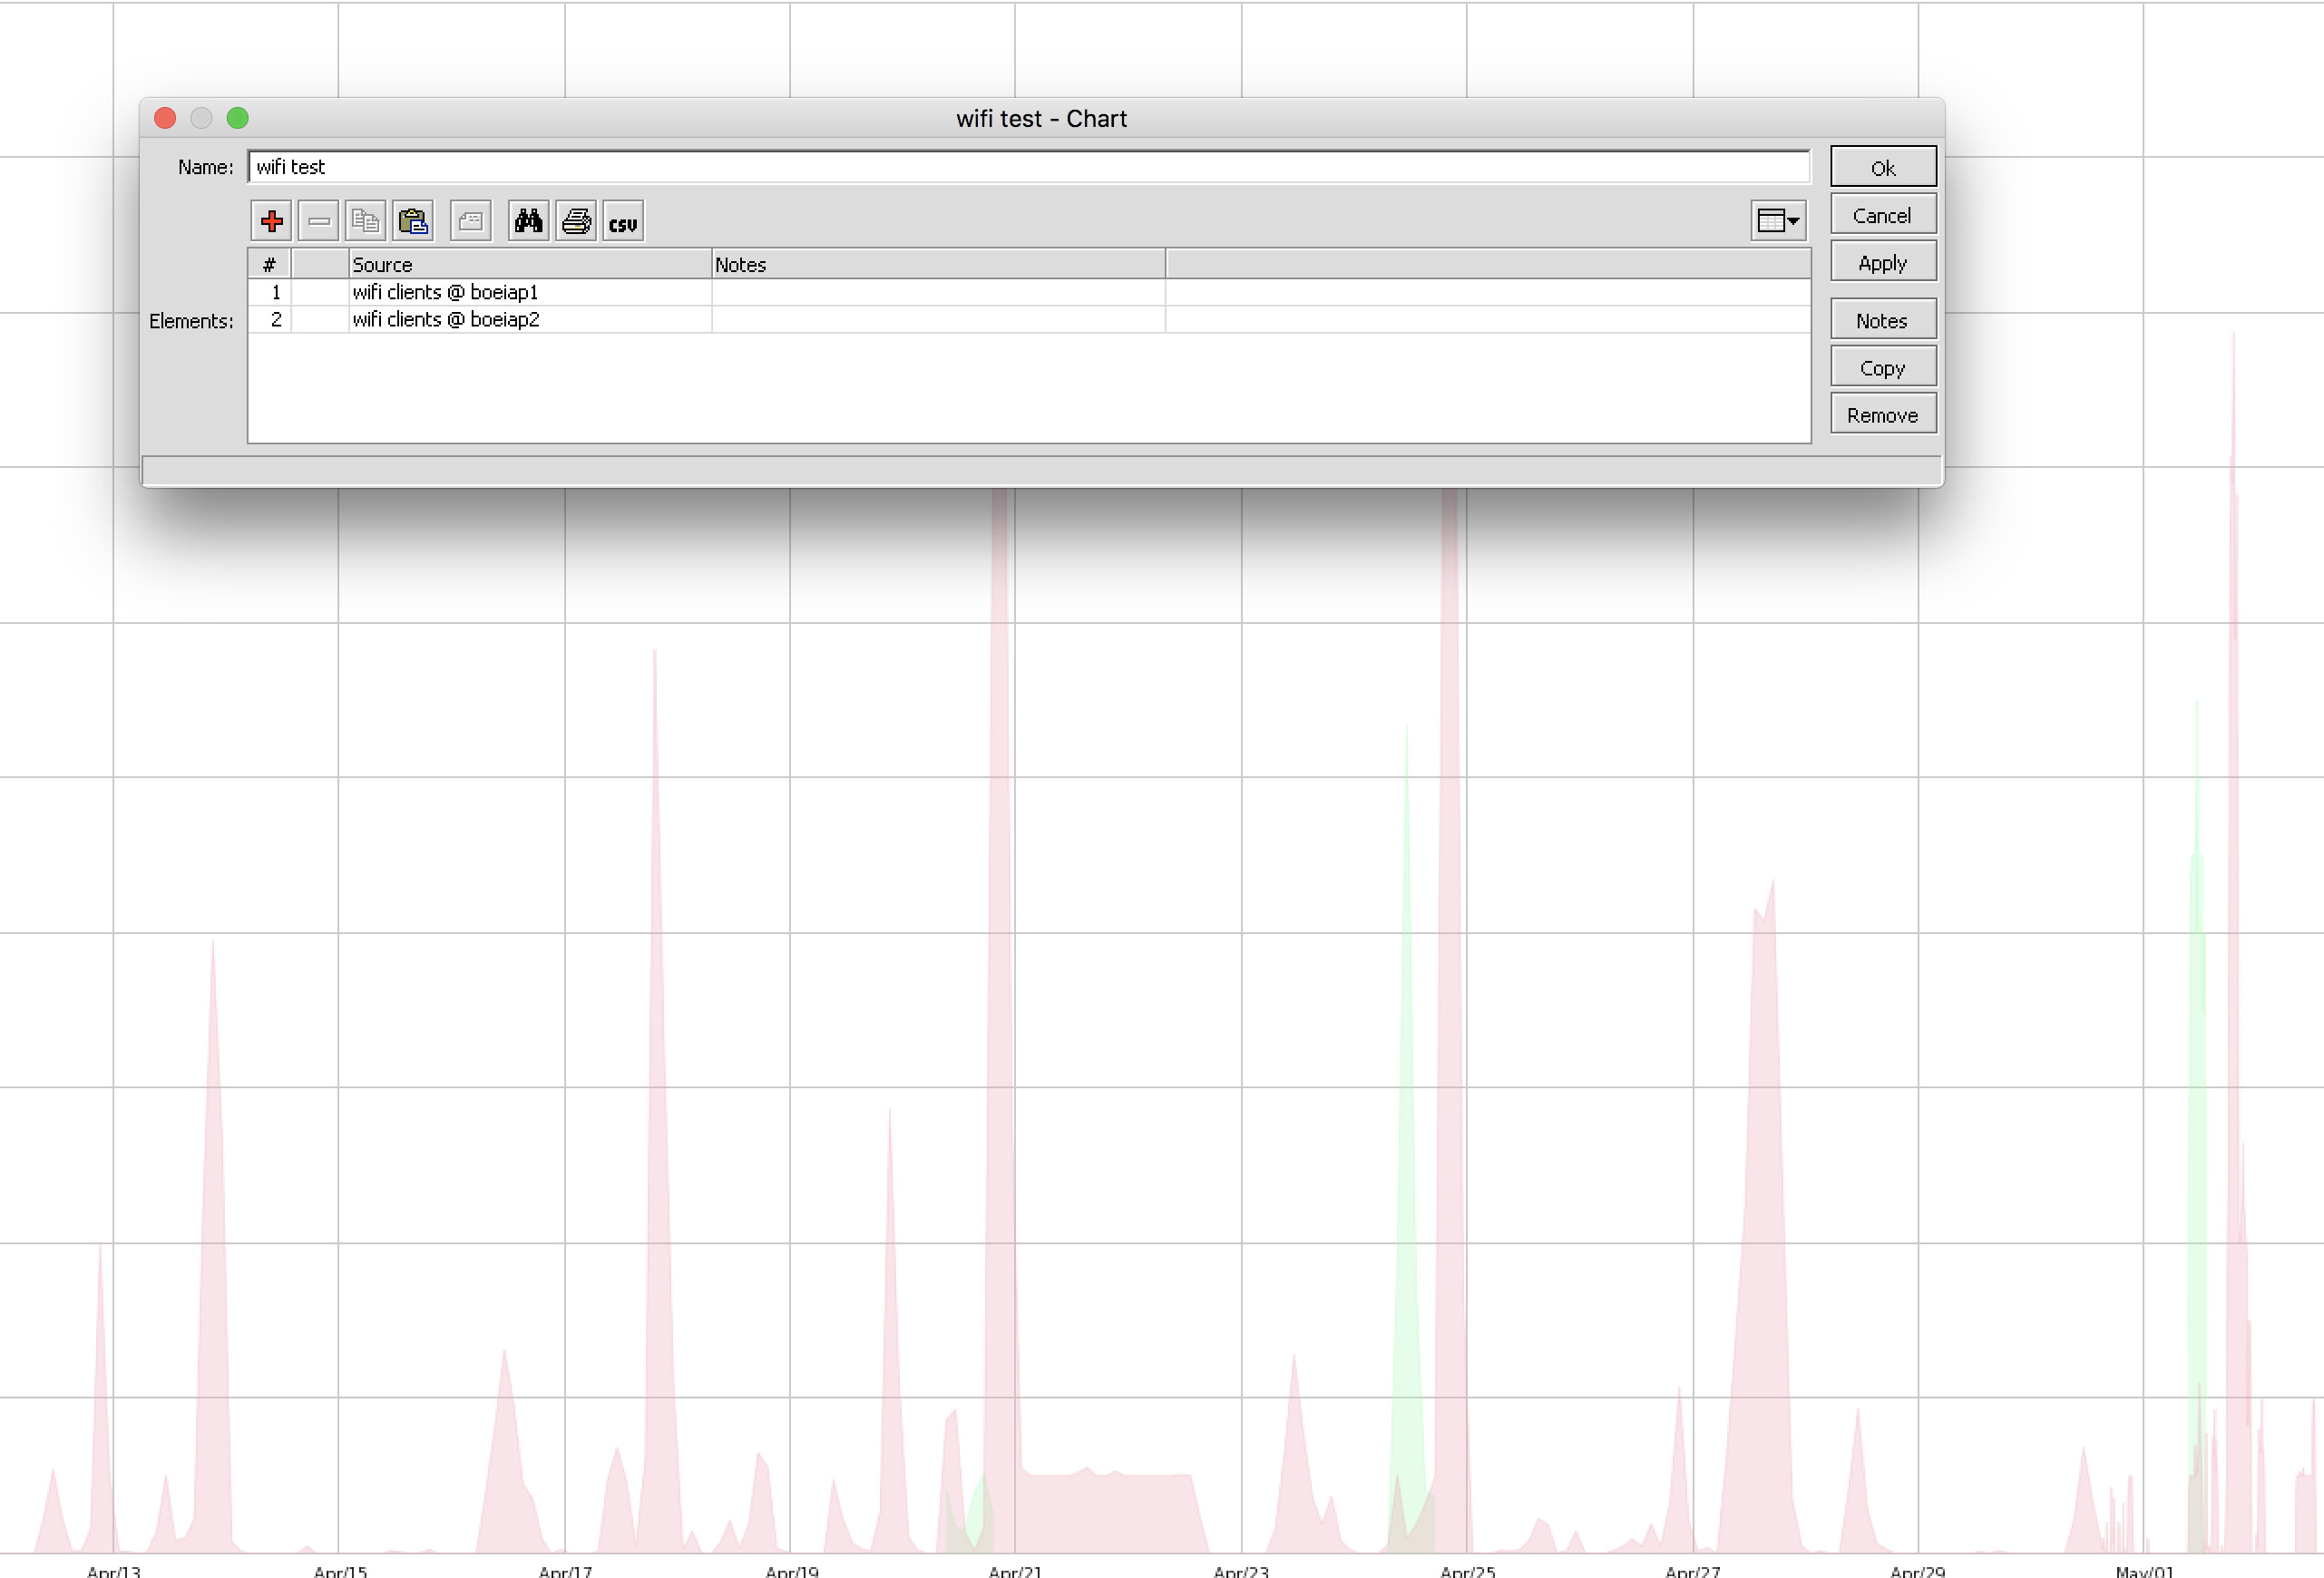Click the red plus add element icon

[x=272, y=221]
